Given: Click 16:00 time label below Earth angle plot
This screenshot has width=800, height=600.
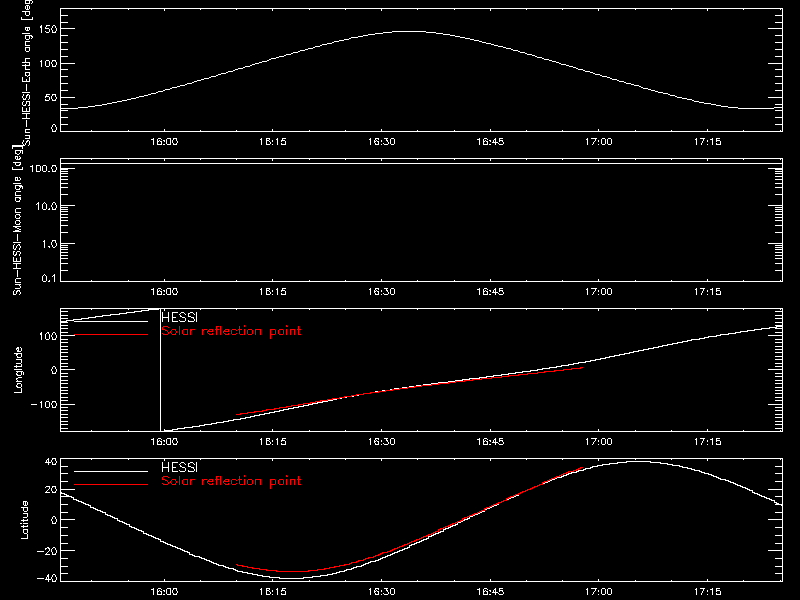Looking at the screenshot, I should click(164, 142).
